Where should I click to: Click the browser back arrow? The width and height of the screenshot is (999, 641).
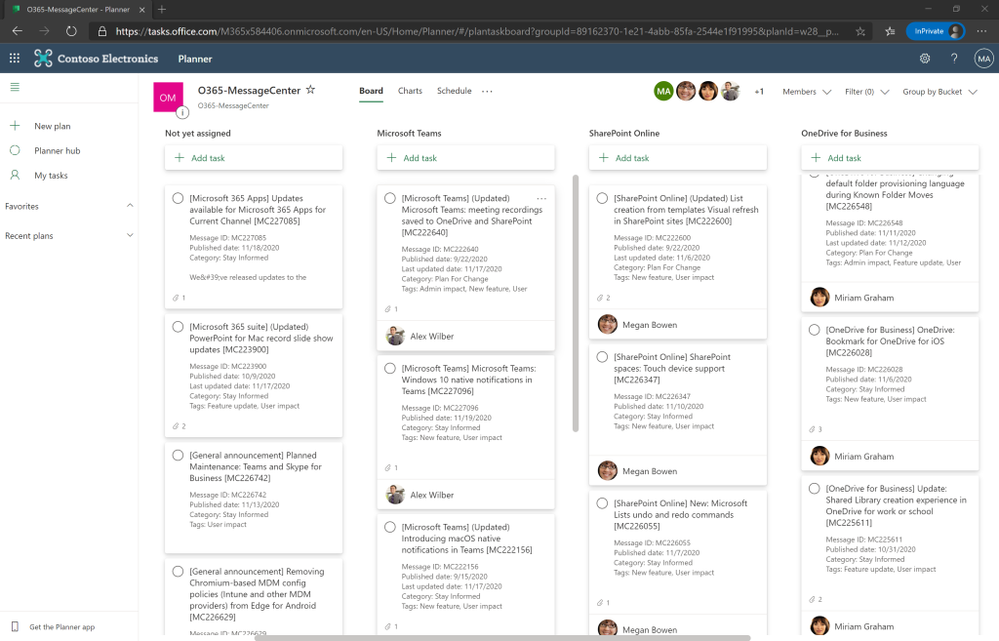(x=17, y=31)
